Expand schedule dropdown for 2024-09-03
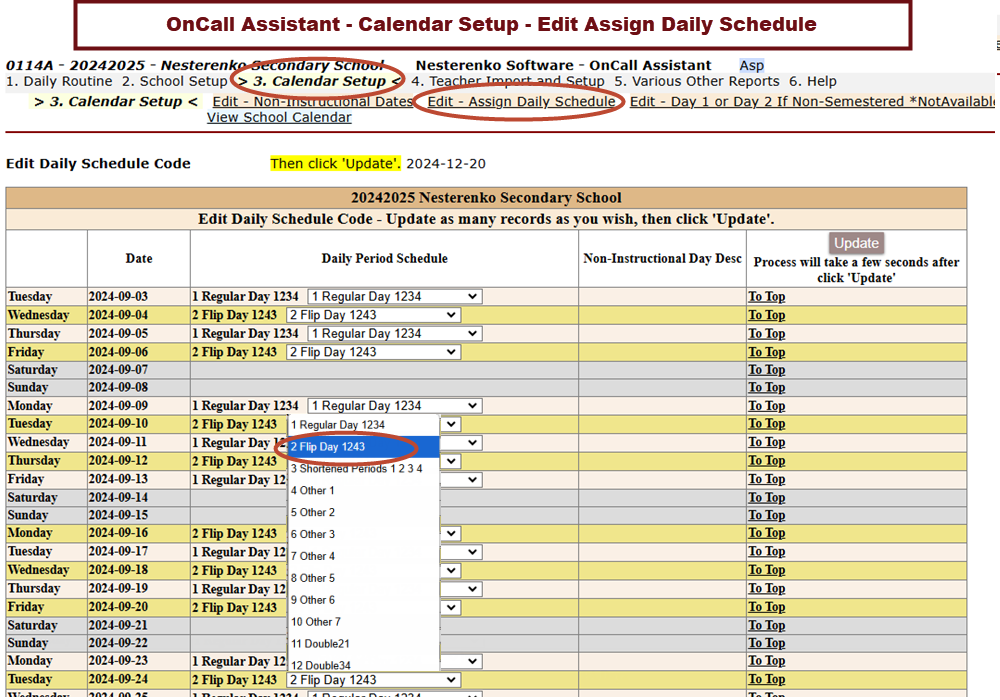 pyautogui.click(x=394, y=297)
